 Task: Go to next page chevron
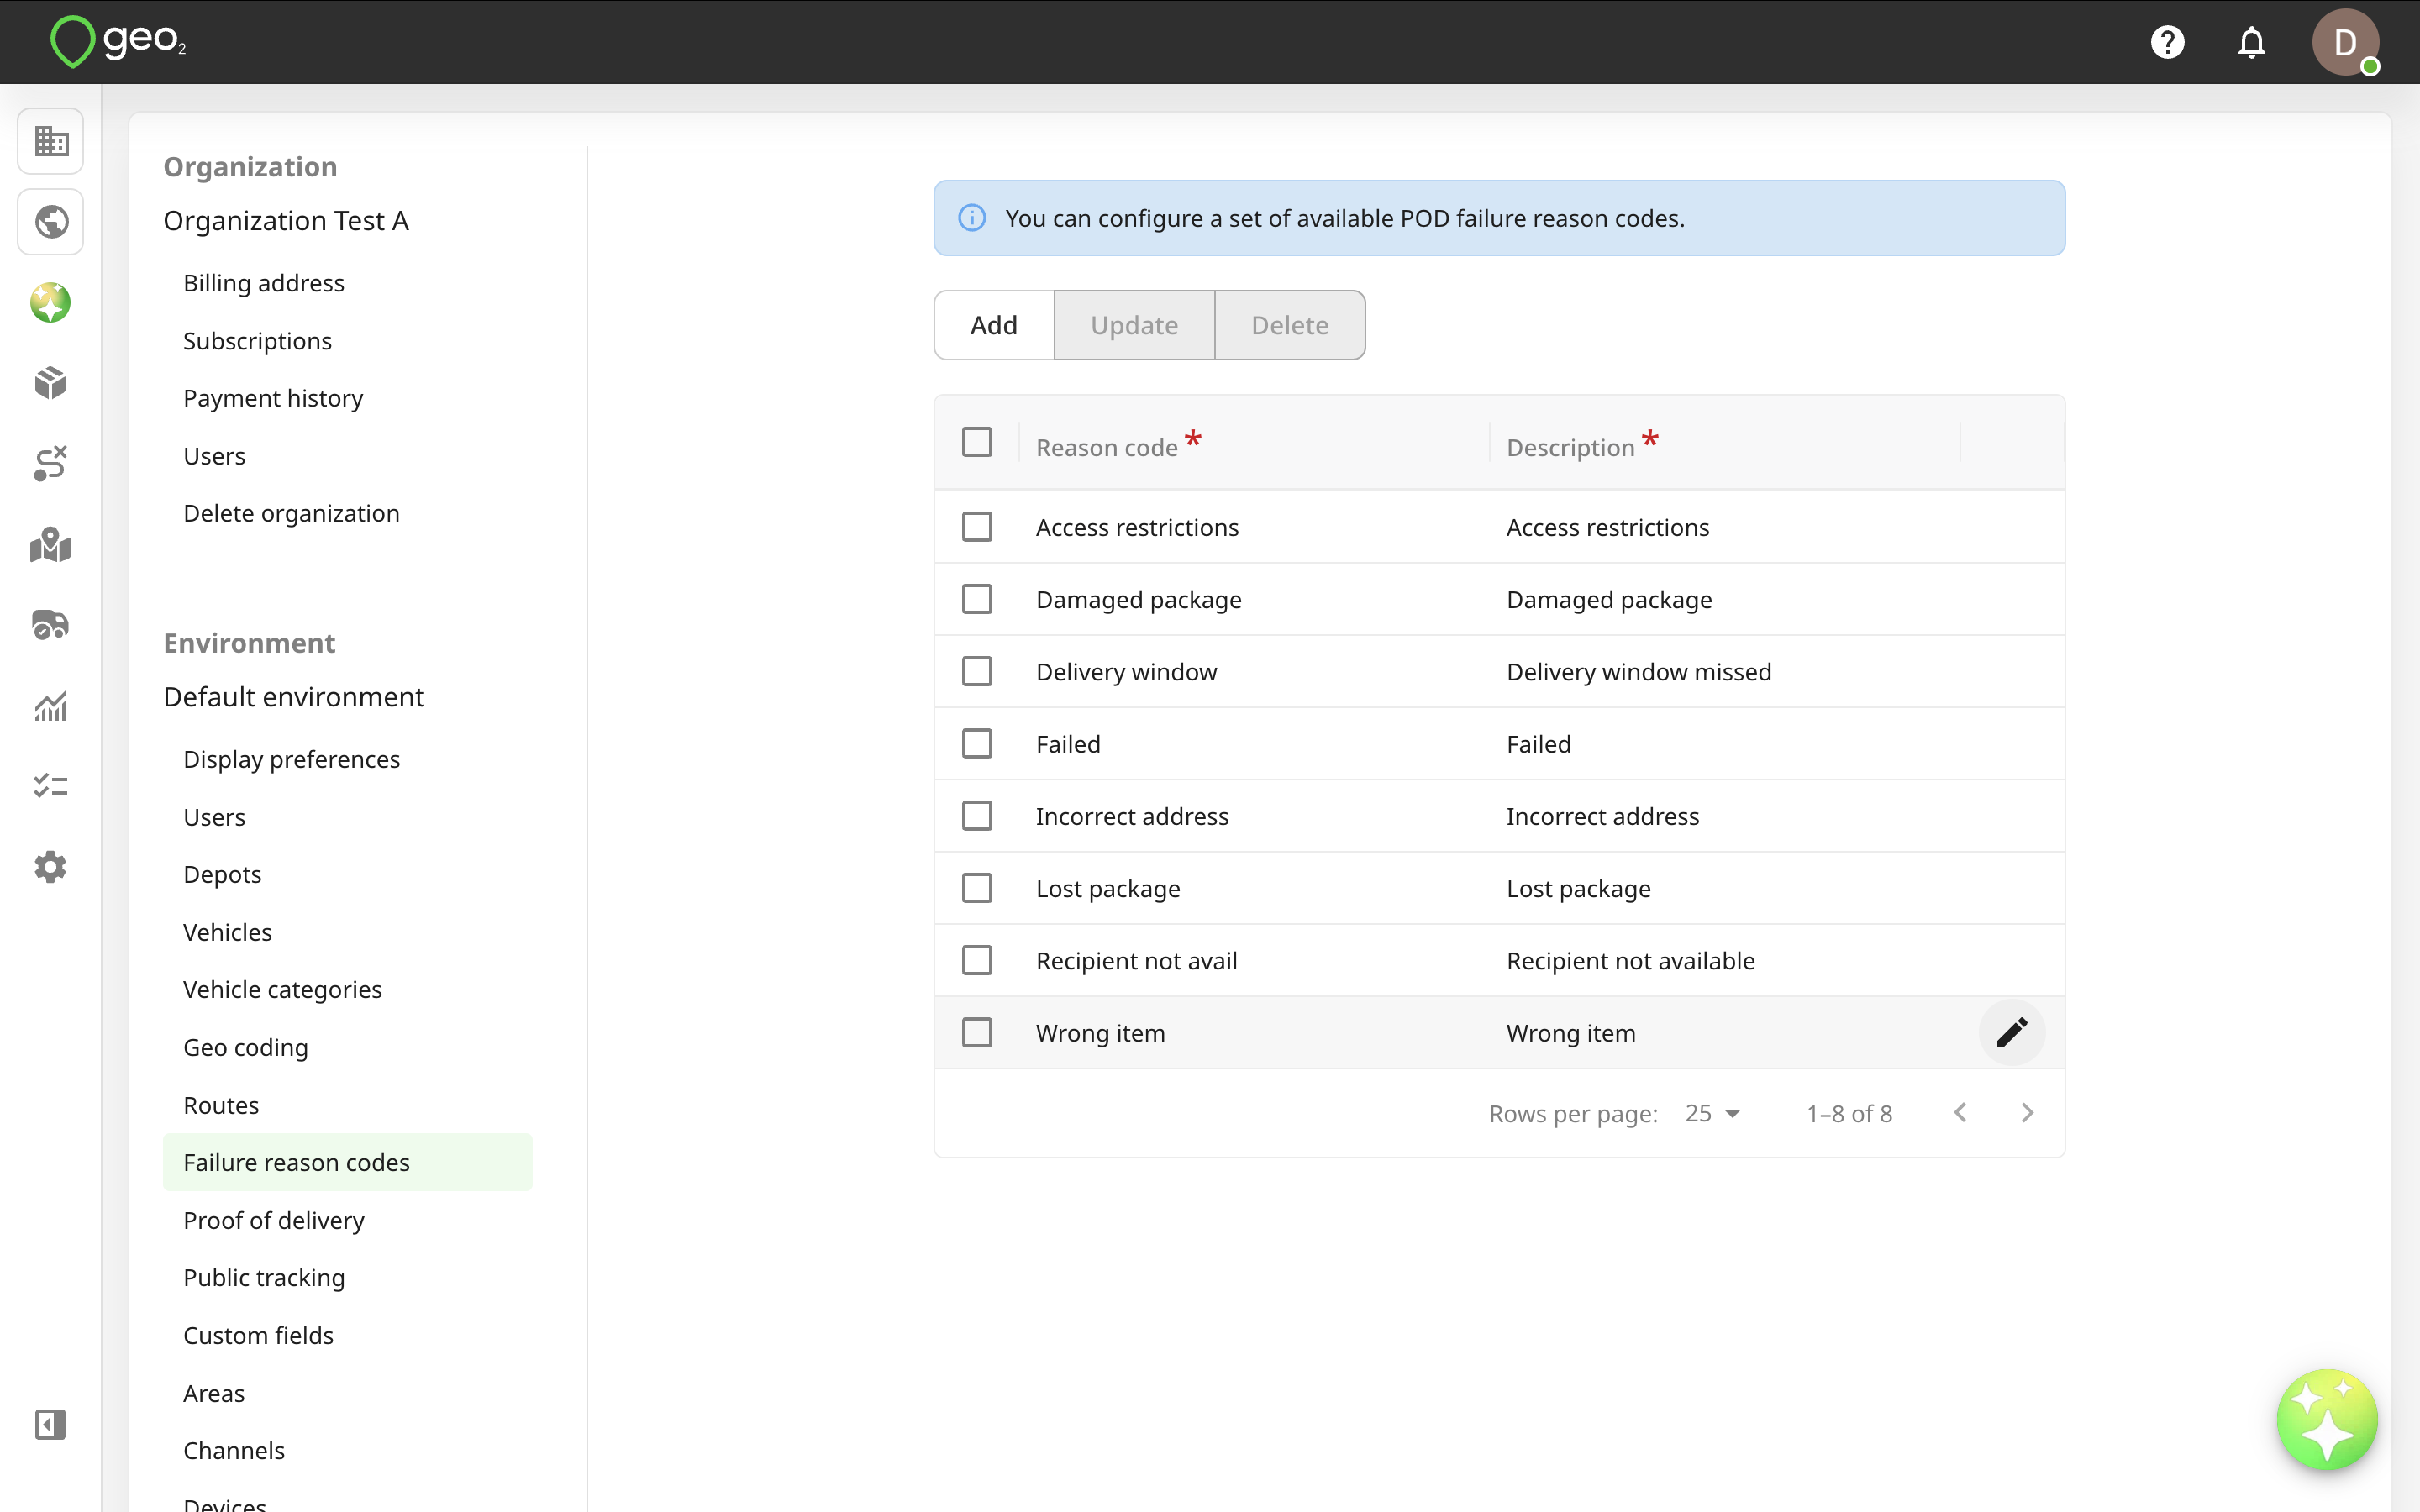(x=2027, y=1113)
